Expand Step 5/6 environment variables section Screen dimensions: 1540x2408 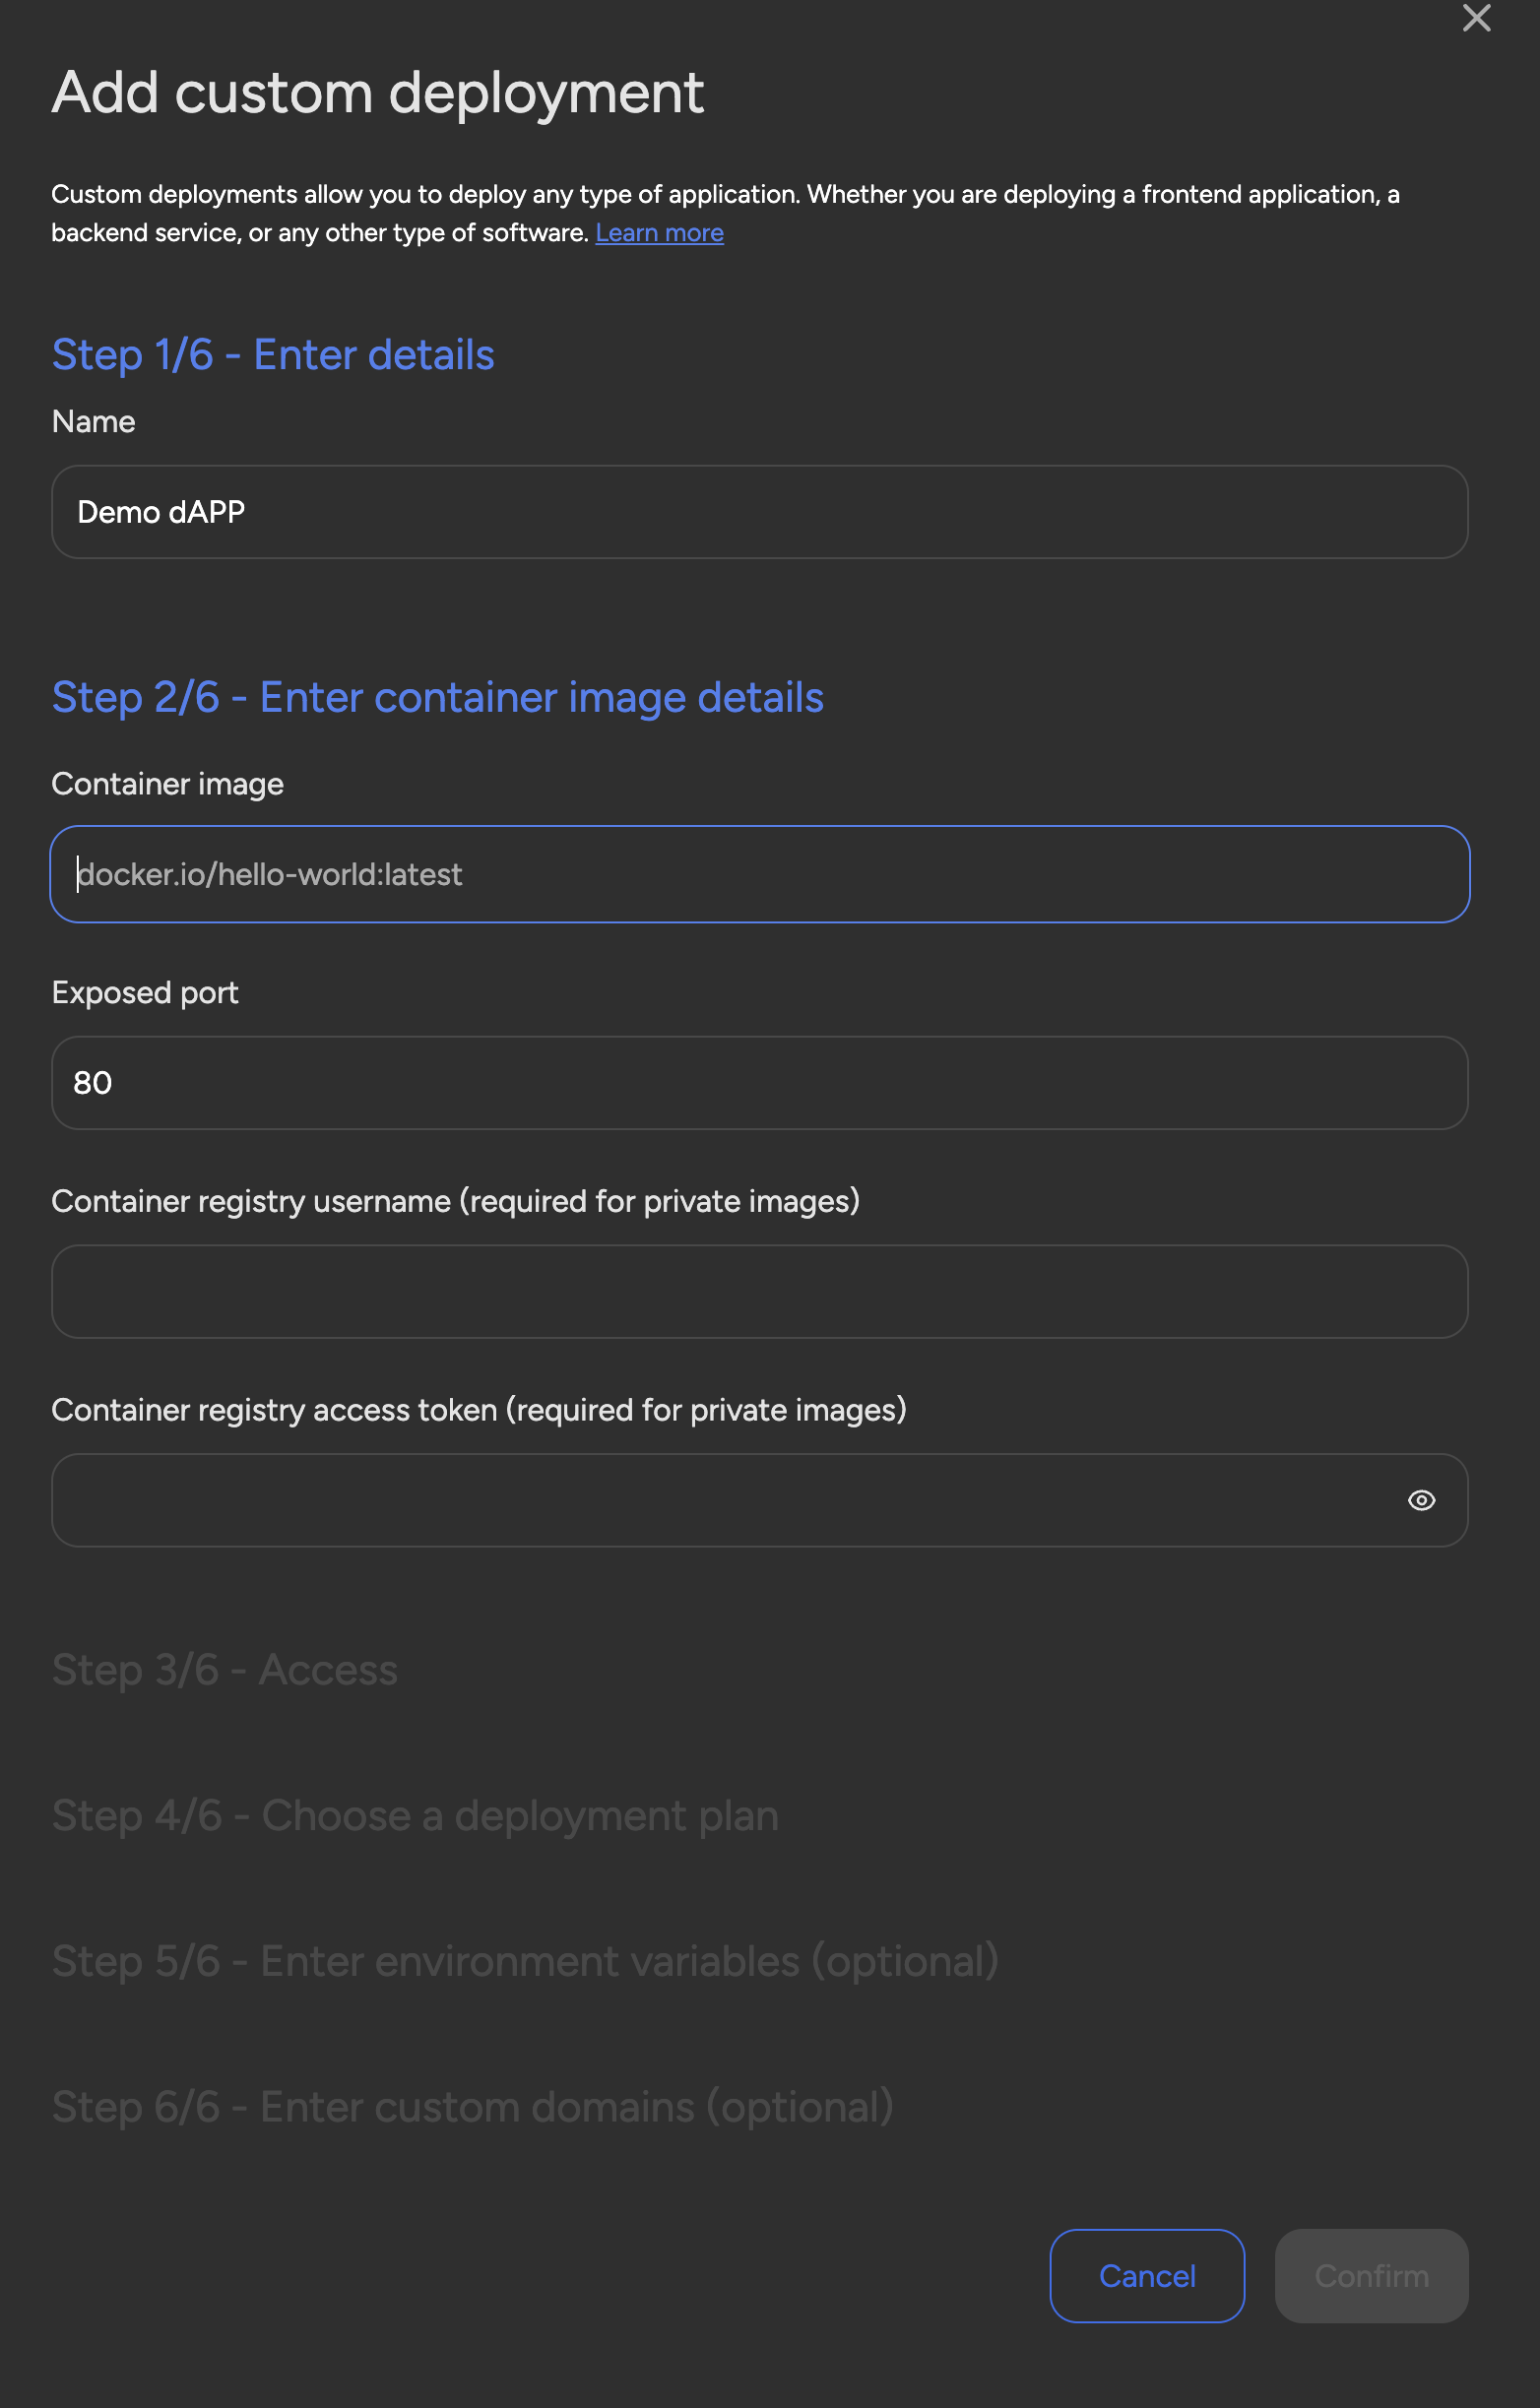[525, 1961]
